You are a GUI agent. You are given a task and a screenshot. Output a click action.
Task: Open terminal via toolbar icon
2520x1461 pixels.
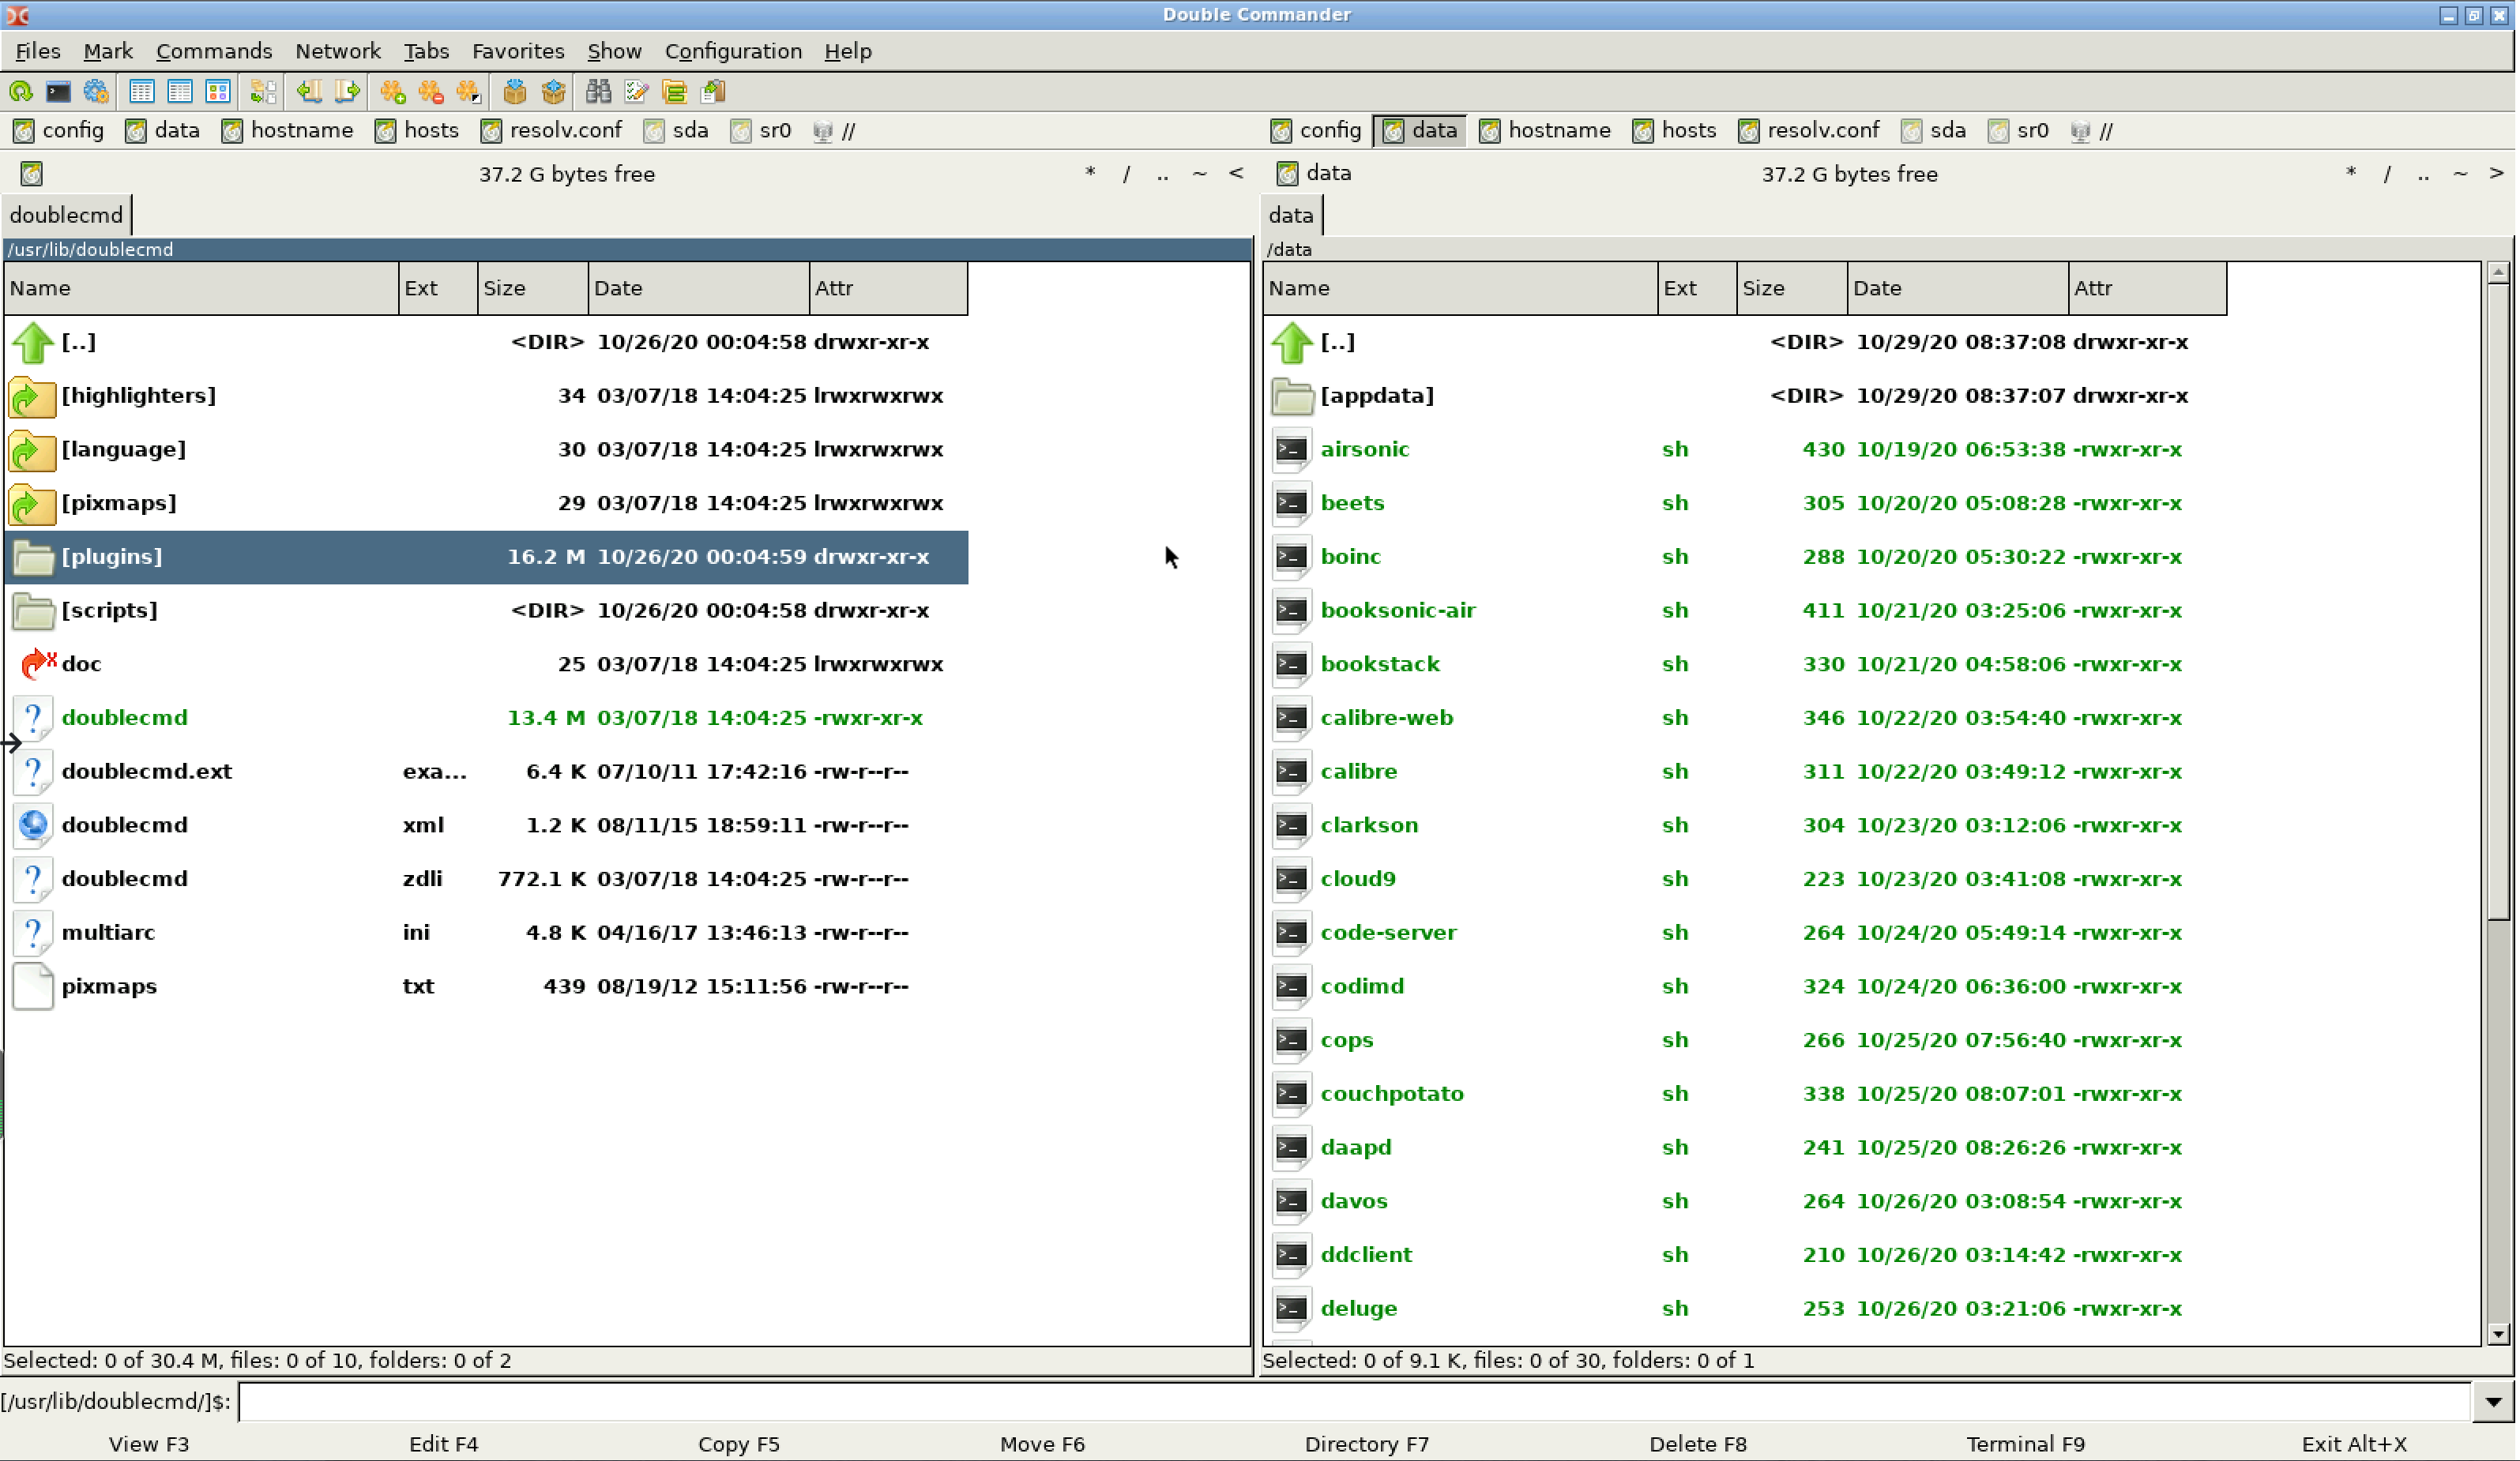click(x=58, y=92)
